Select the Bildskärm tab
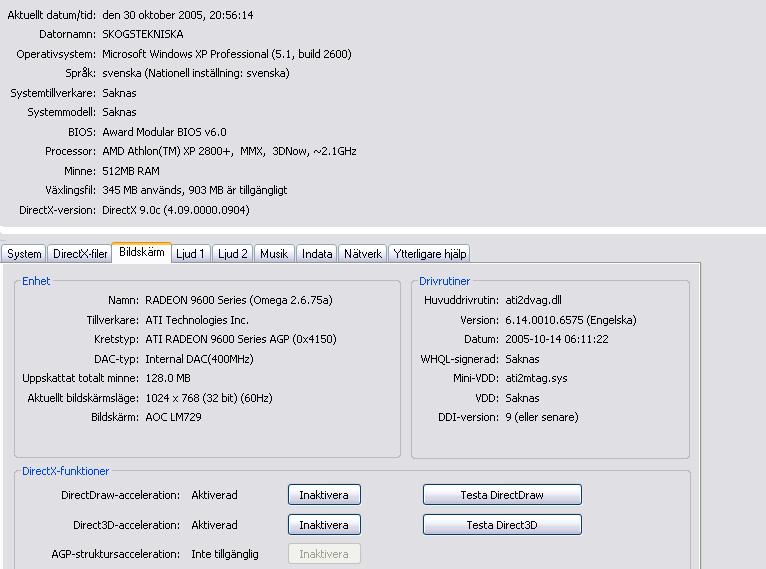 [141, 253]
